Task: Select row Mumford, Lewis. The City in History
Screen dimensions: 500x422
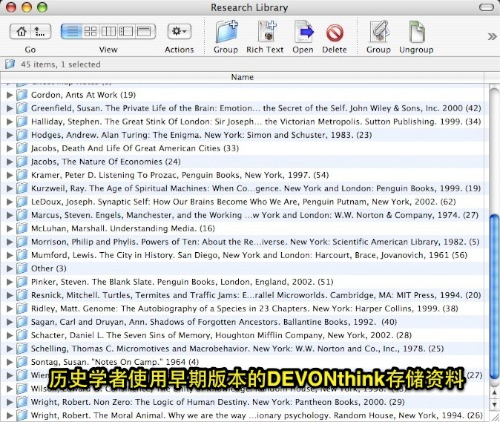Action: point(243,255)
